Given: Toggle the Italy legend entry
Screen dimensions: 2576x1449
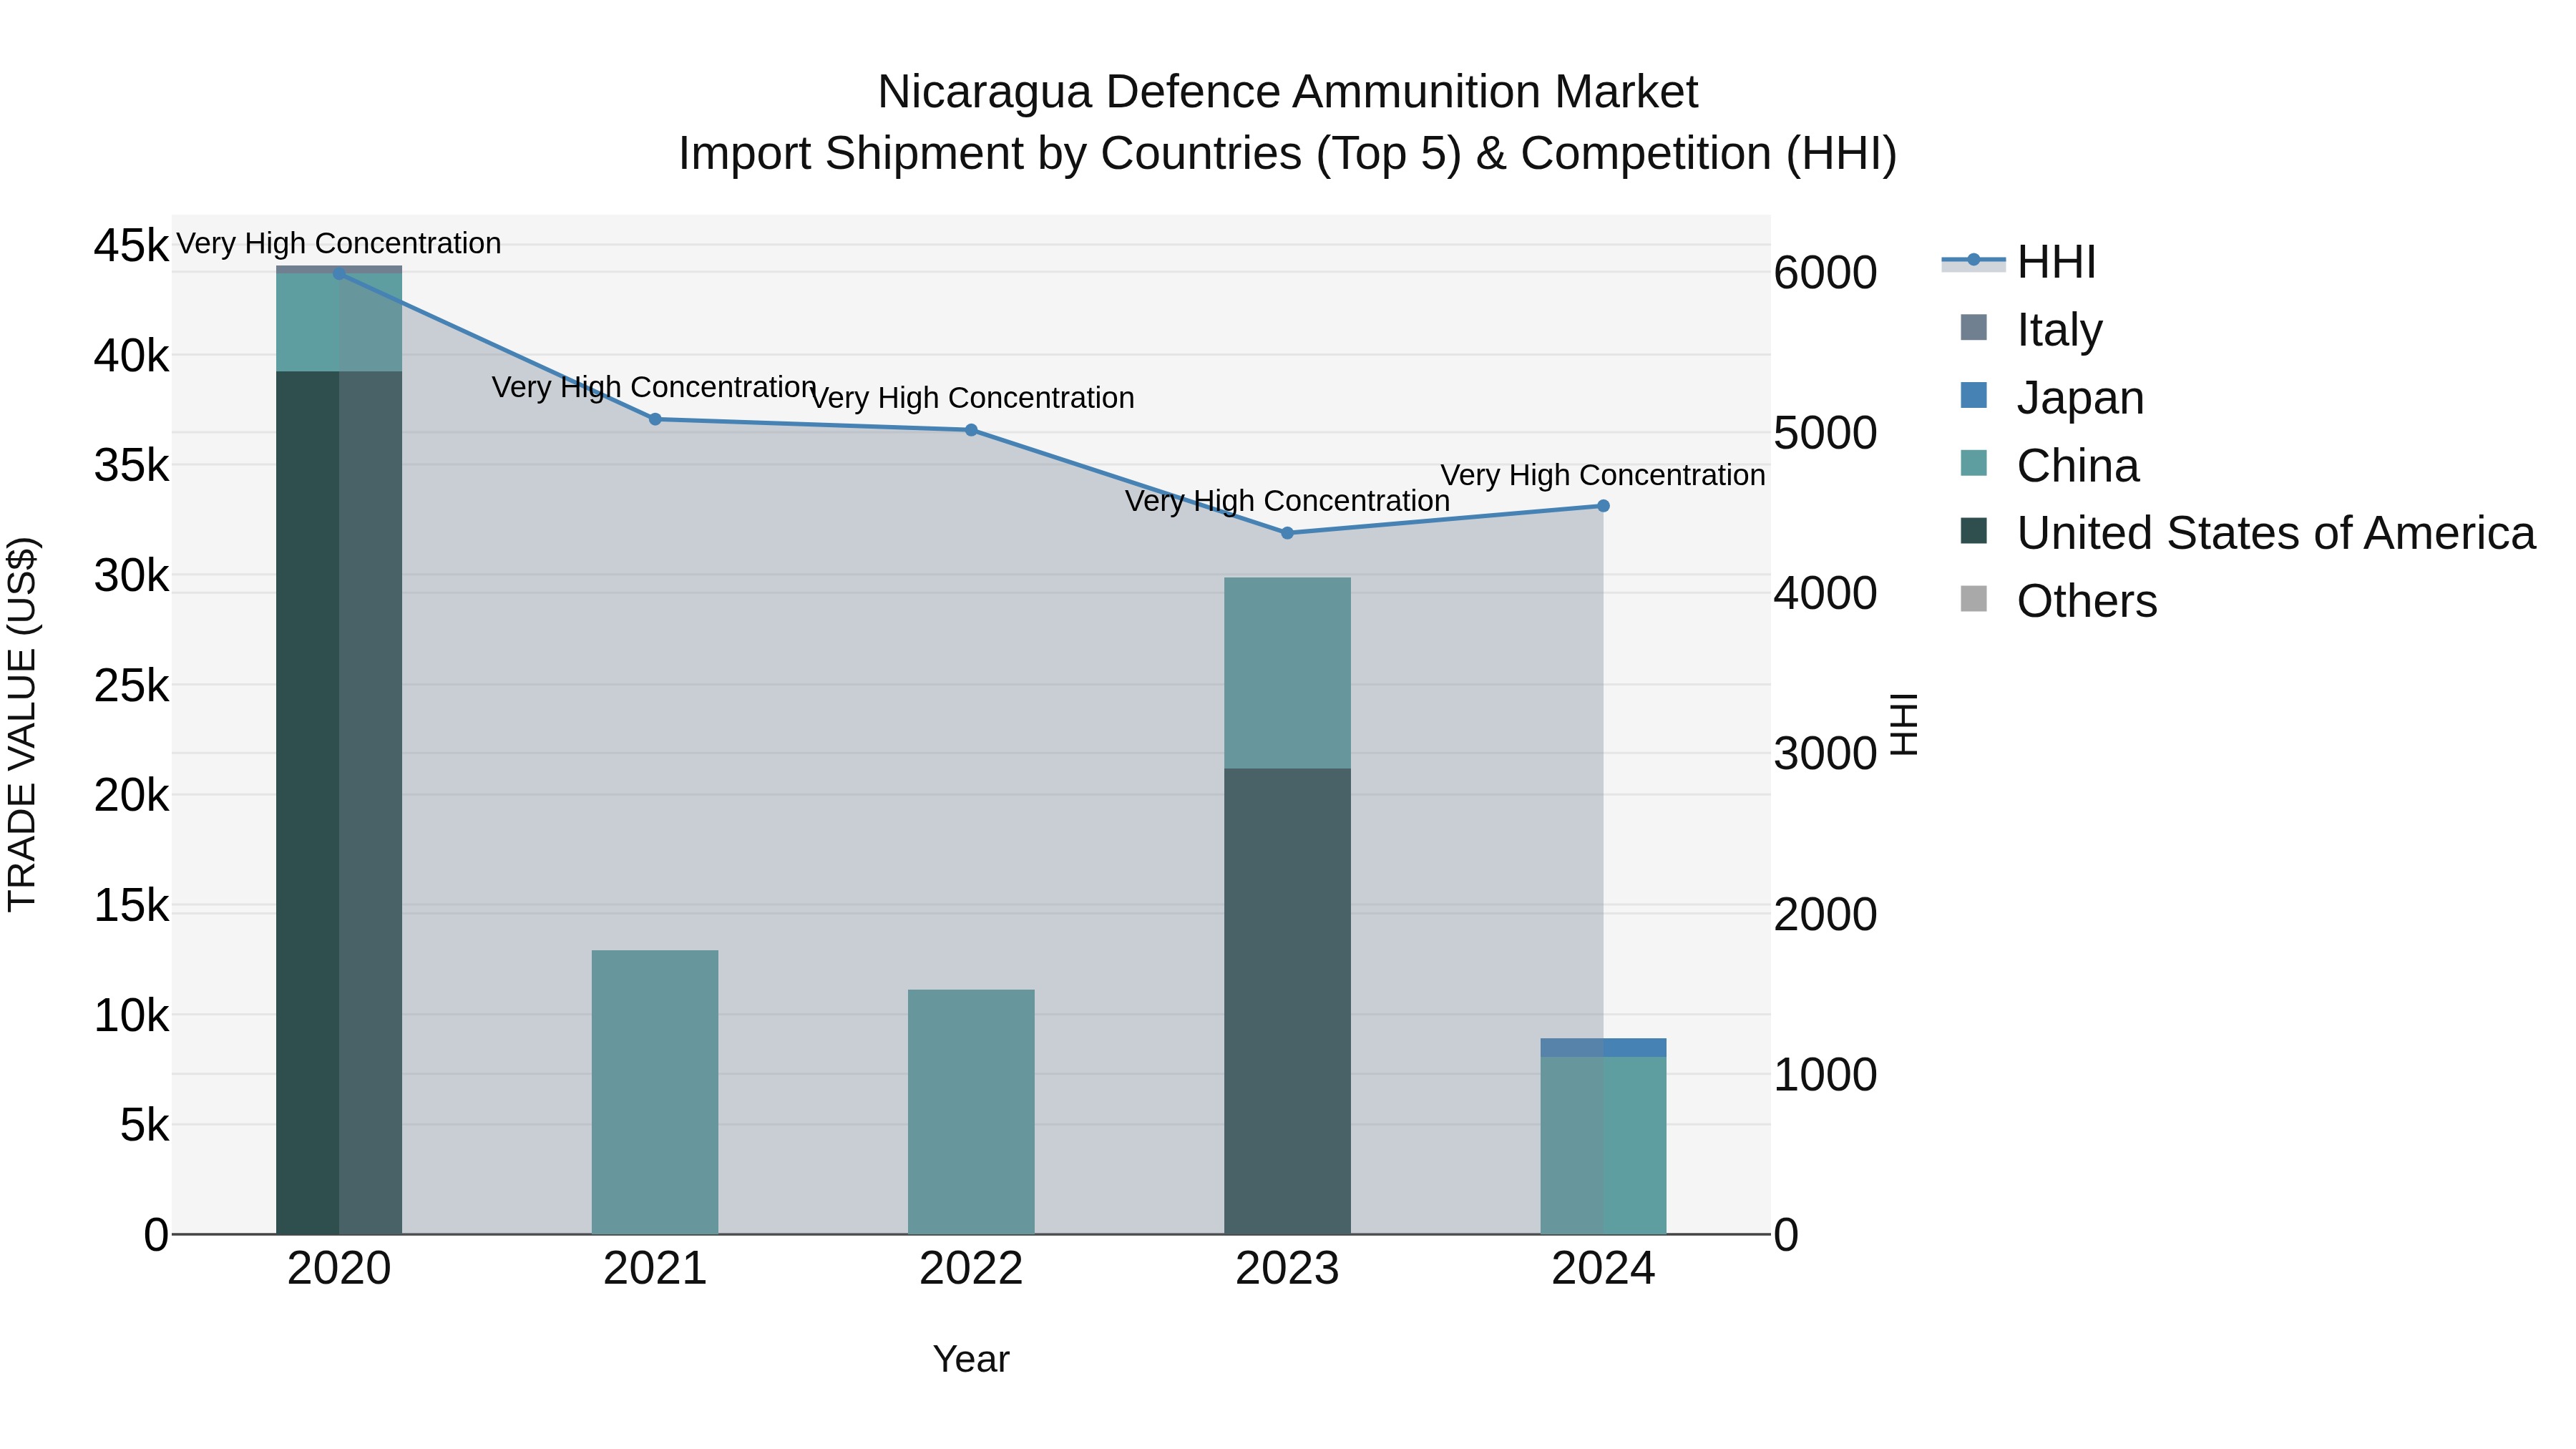Looking at the screenshot, I should click(2032, 329).
